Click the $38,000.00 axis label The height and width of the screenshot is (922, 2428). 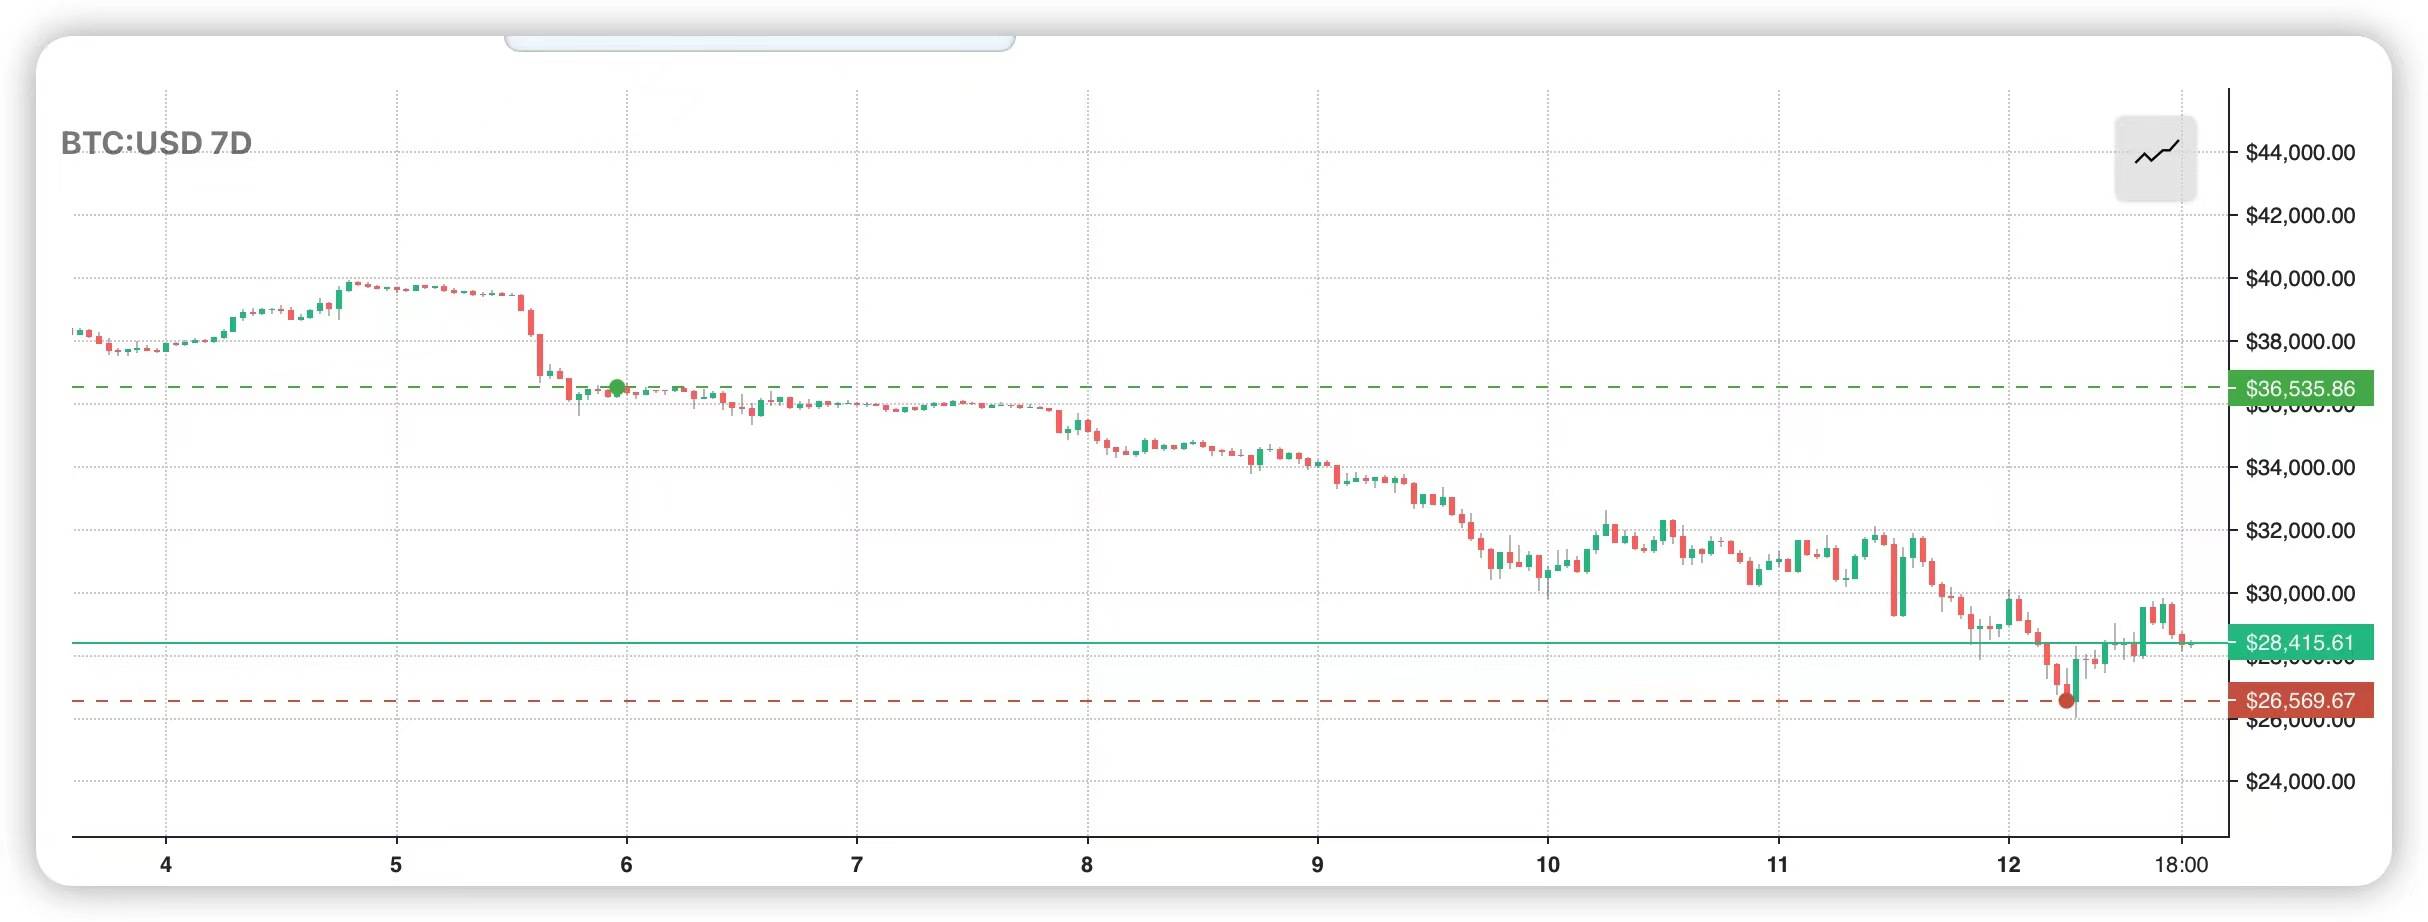(x=2300, y=341)
